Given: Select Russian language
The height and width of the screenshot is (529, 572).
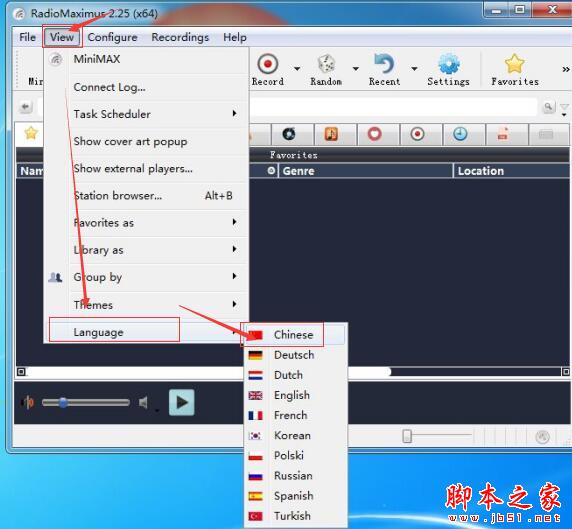Looking at the screenshot, I should (295, 476).
